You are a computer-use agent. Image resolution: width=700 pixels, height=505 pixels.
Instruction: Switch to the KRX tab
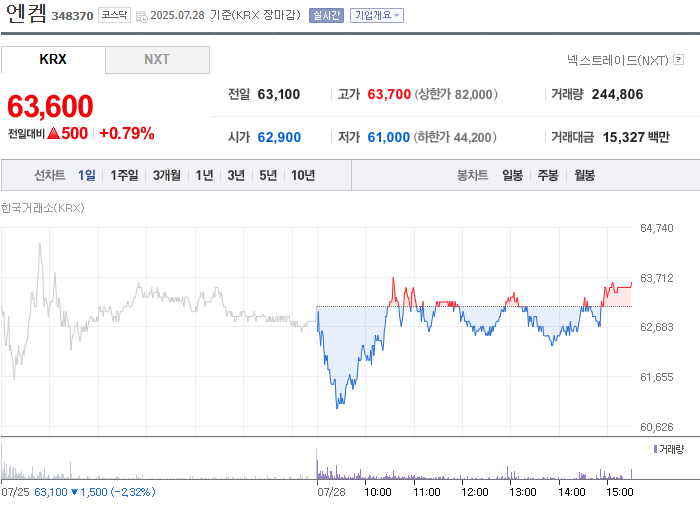(53, 59)
